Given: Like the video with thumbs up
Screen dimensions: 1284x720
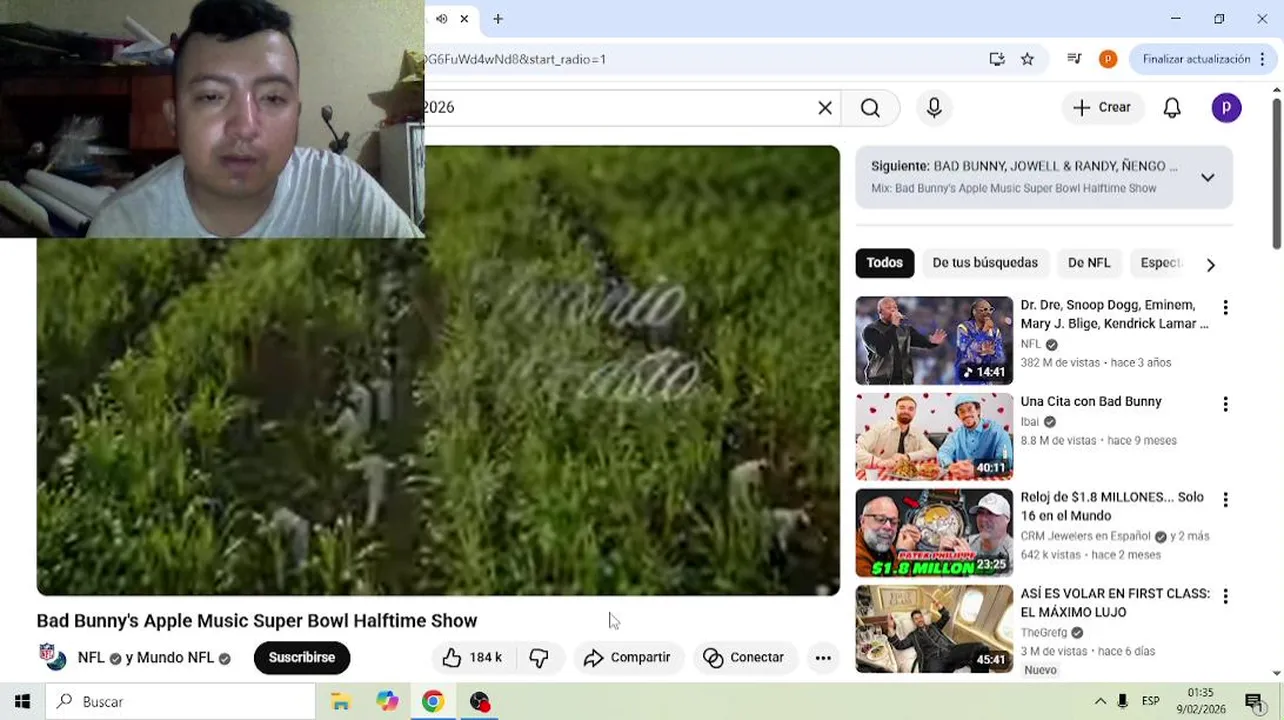Looking at the screenshot, I should click(474, 658).
